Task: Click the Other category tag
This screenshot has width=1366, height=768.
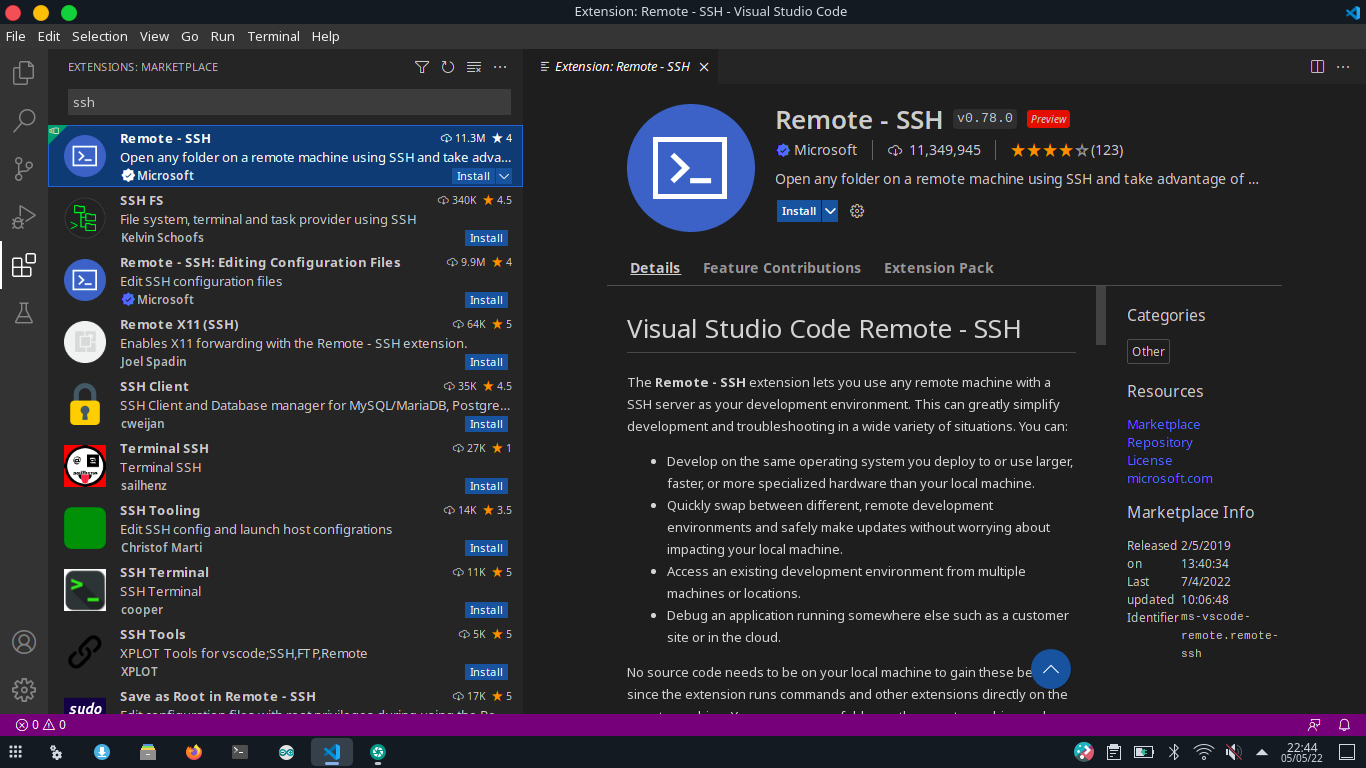Action: (x=1148, y=352)
